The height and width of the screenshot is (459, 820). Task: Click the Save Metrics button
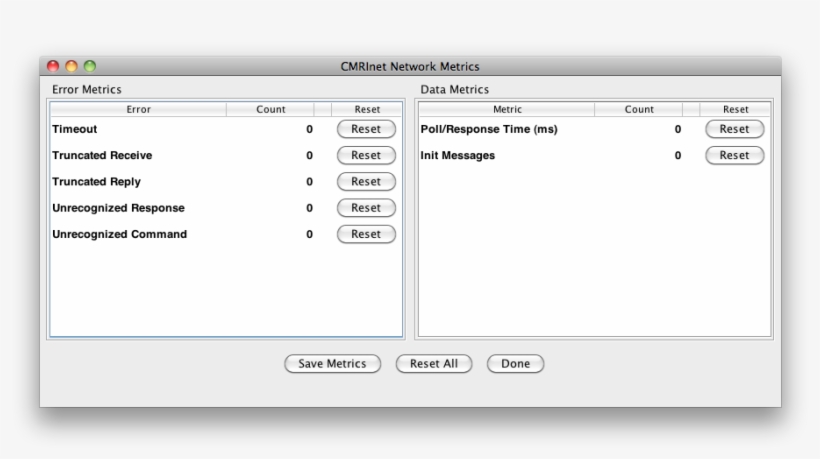[332, 364]
